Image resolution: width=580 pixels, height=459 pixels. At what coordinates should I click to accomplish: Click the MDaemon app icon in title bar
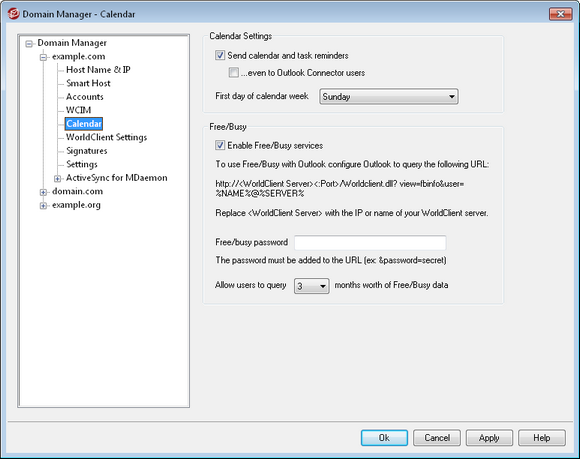[x=13, y=14]
